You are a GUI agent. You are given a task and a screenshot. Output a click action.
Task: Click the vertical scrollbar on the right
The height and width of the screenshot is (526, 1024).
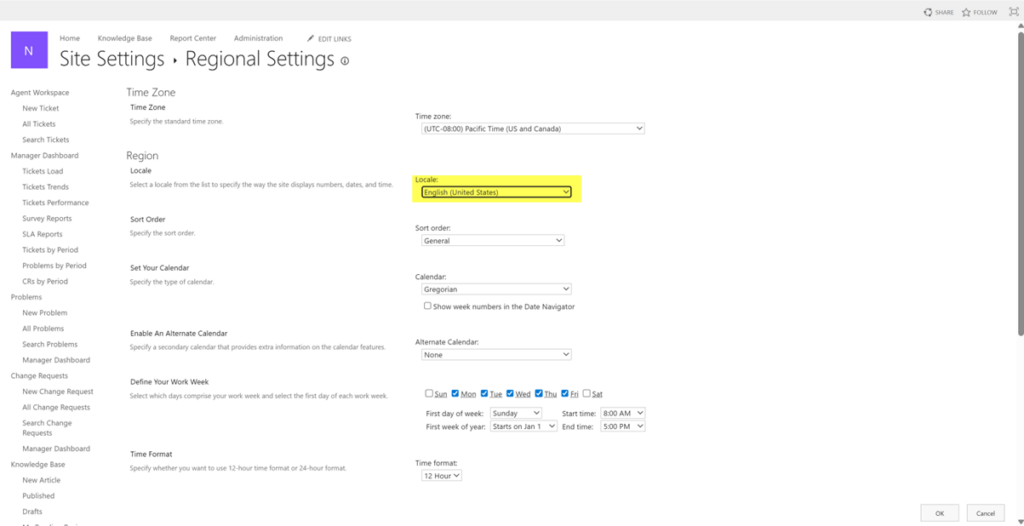tap(1019, 200)
